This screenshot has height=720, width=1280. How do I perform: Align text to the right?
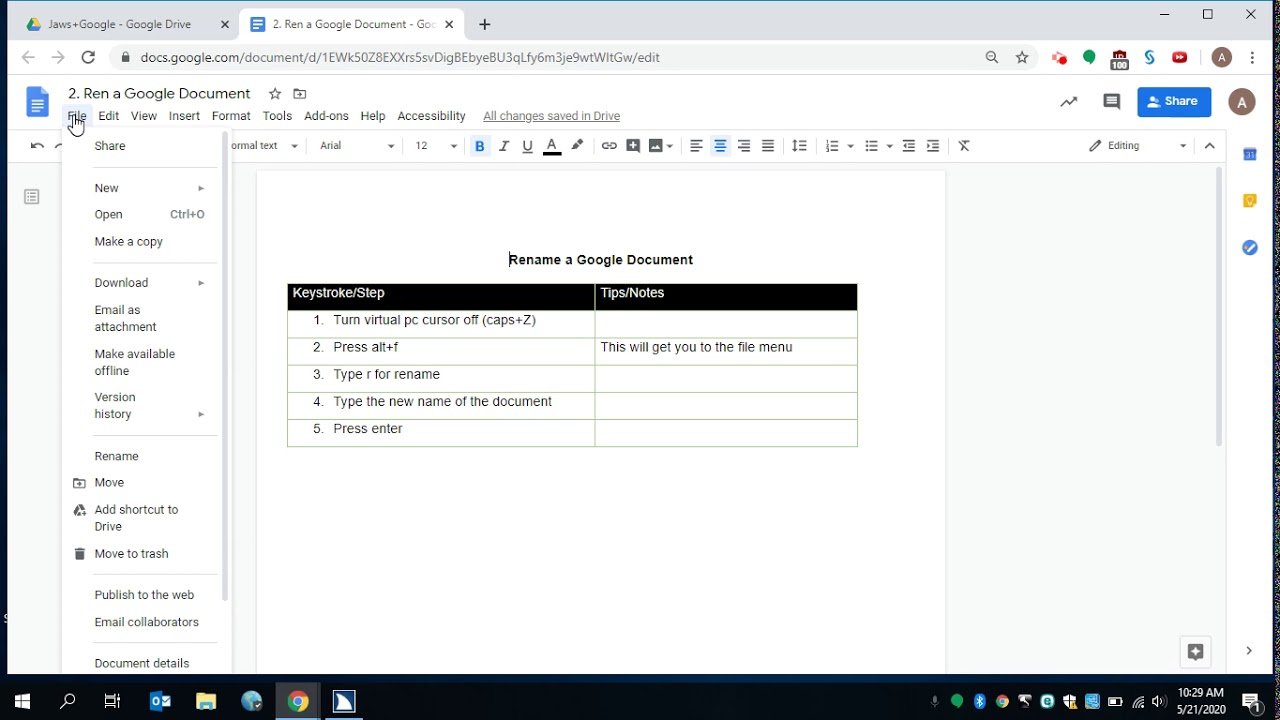point(744,146)
